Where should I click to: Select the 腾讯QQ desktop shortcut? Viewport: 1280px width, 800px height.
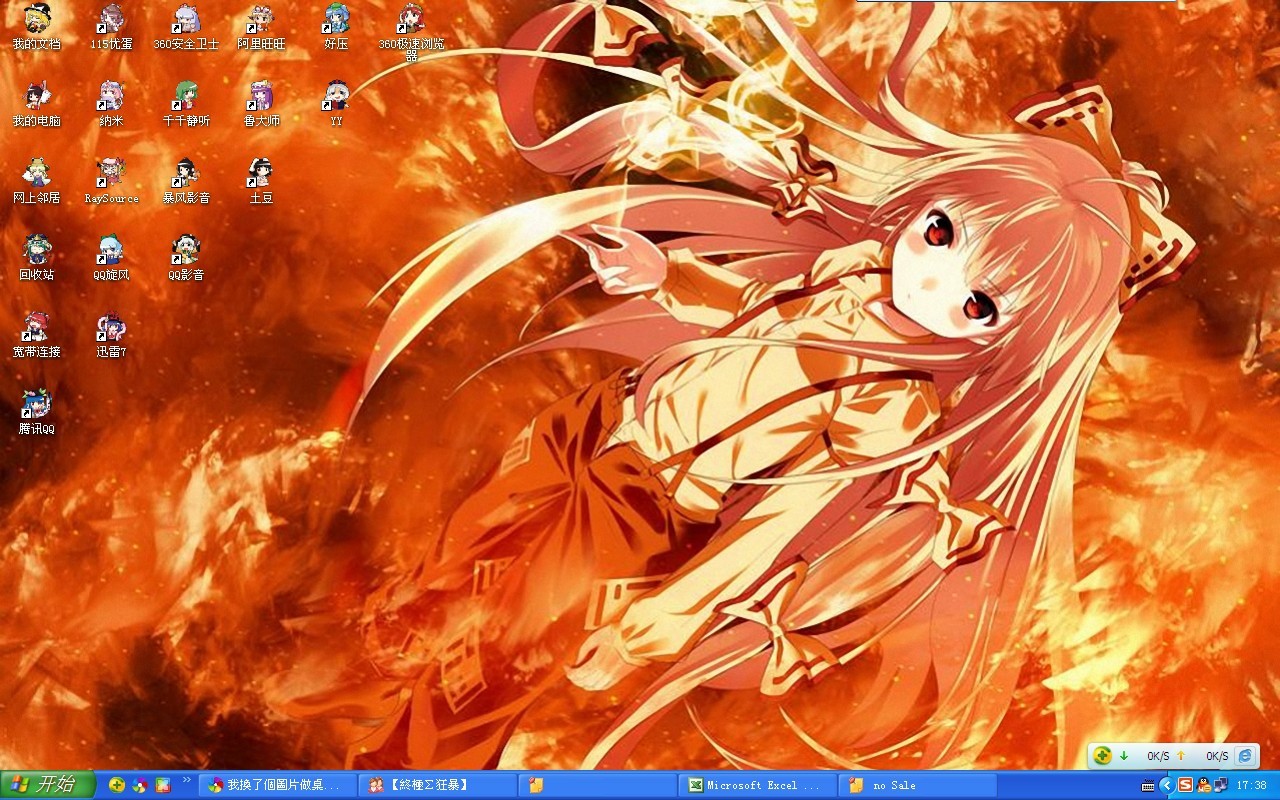(36, 406)
